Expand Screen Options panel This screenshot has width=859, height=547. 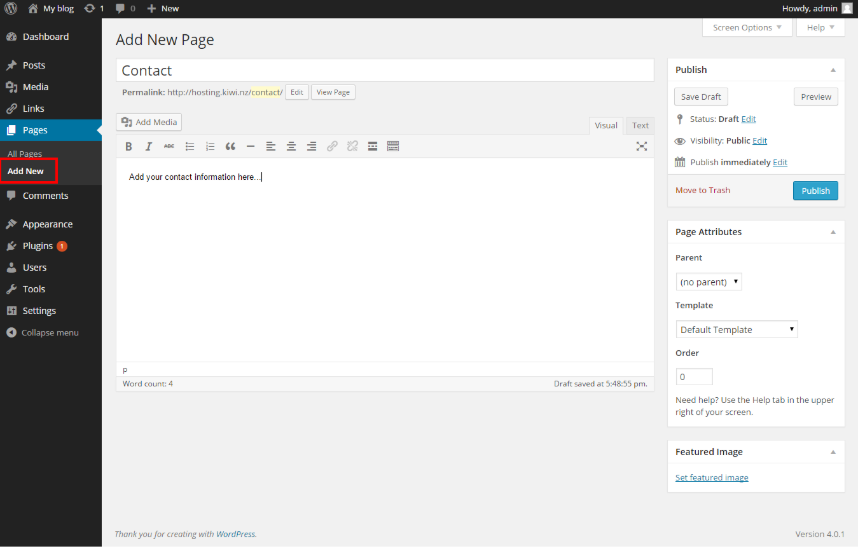click(x=747, y=27)
